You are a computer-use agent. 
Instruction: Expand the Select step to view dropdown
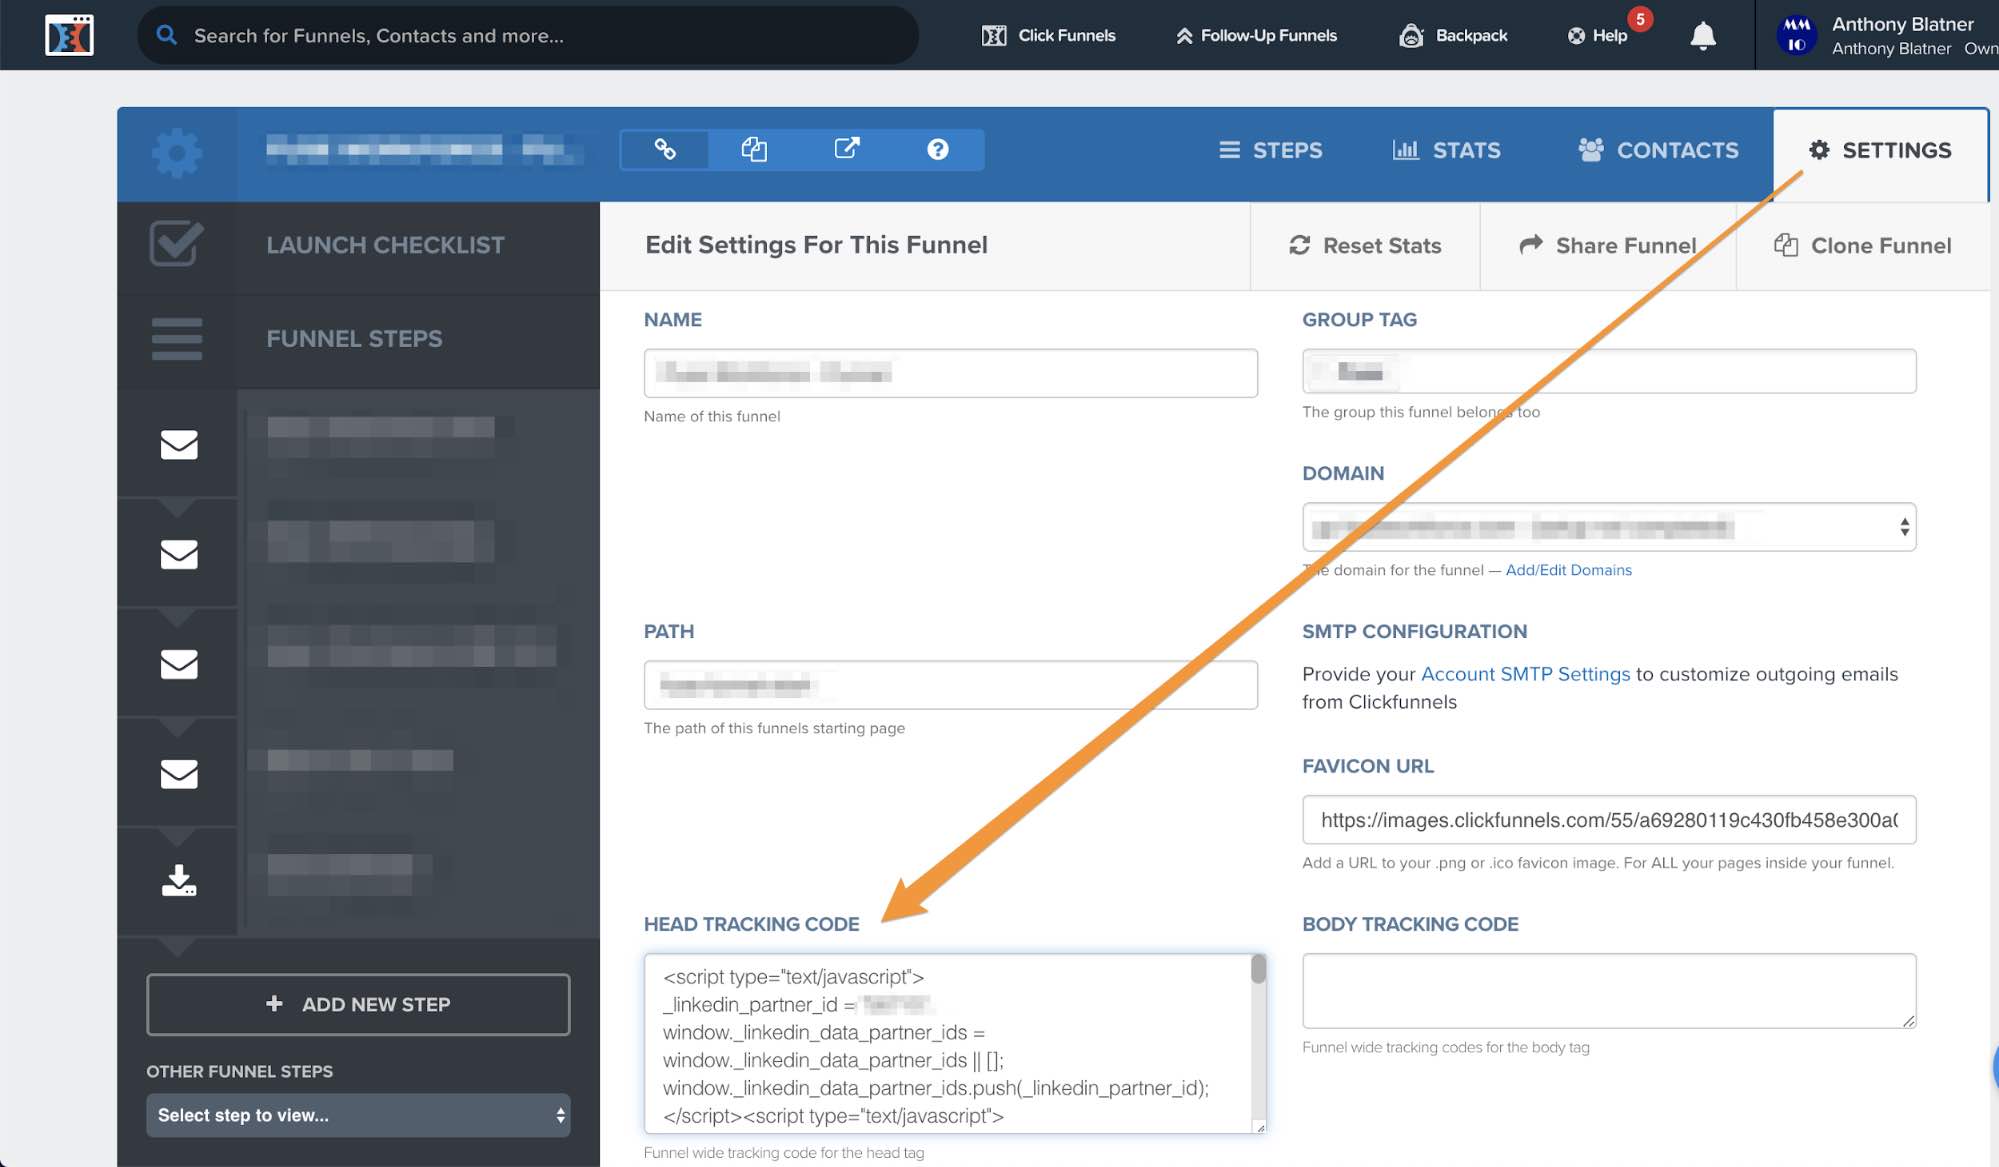pyautogui.click(x=358, y=1114)
